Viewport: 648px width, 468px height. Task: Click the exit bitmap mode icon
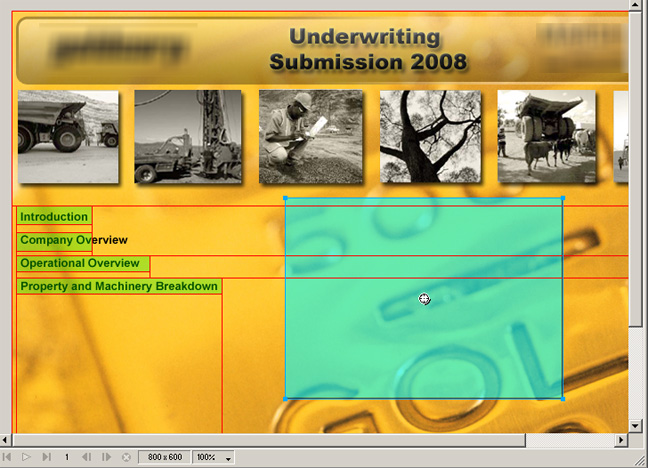tap(126, 457)
